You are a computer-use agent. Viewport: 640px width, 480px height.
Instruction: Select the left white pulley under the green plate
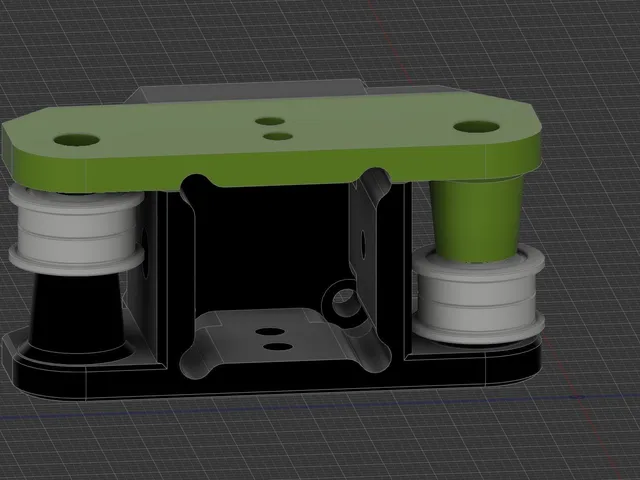tap(76, 230)
